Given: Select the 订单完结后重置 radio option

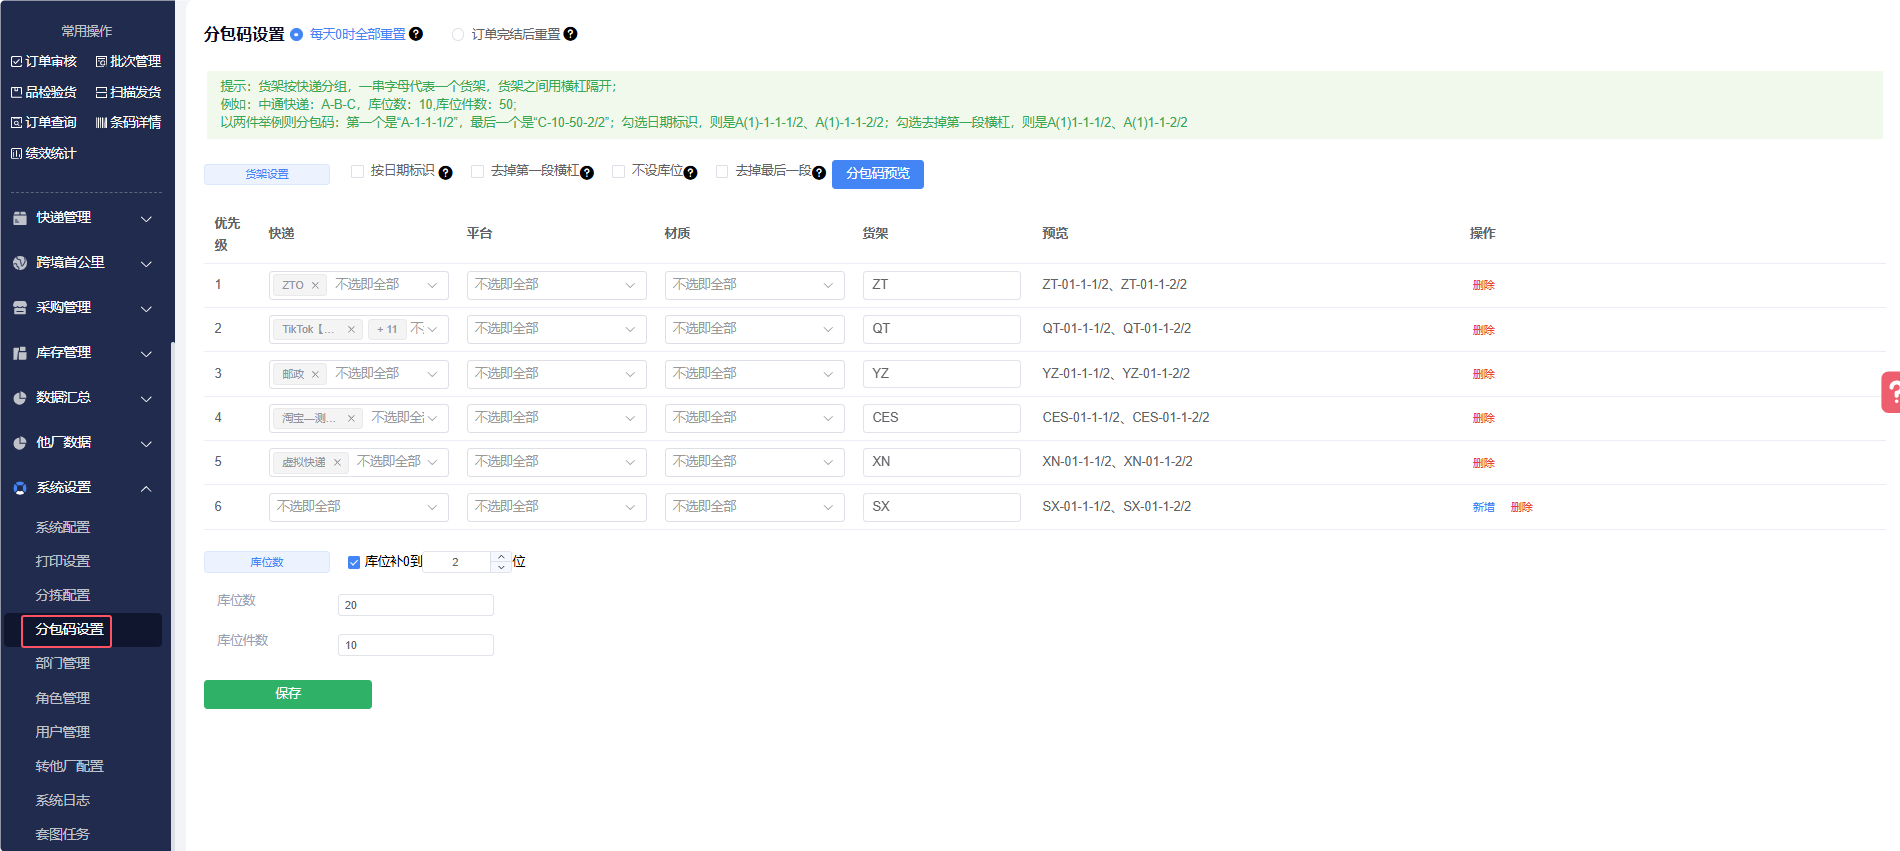Looking at the screenshot, I should (x=458, y=35).
